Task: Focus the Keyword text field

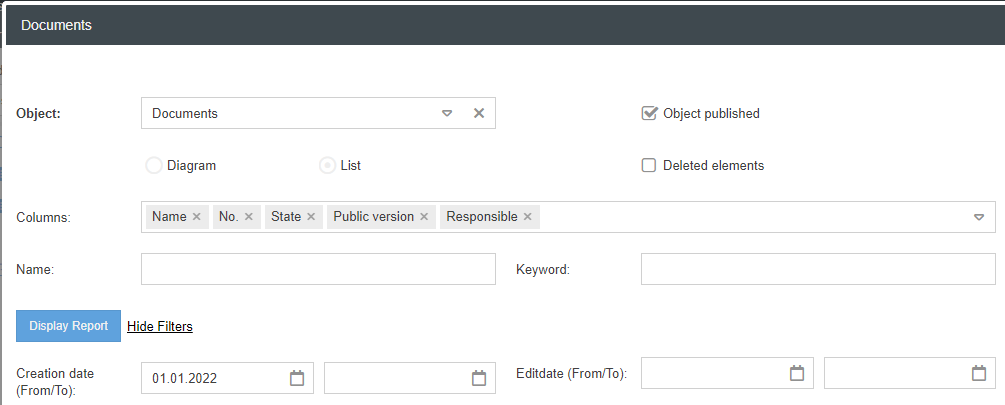Action: (x=817, y=269)
